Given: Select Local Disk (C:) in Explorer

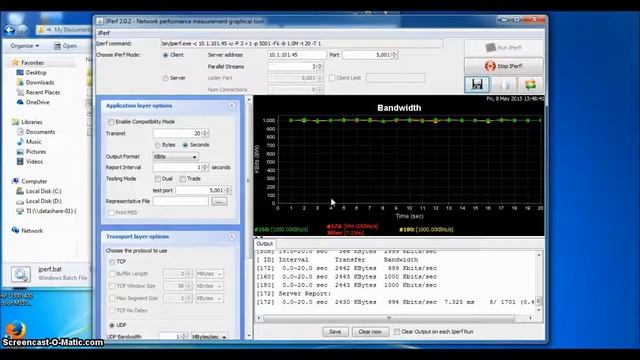Looking at the screenshot, I should pos(43,191).
